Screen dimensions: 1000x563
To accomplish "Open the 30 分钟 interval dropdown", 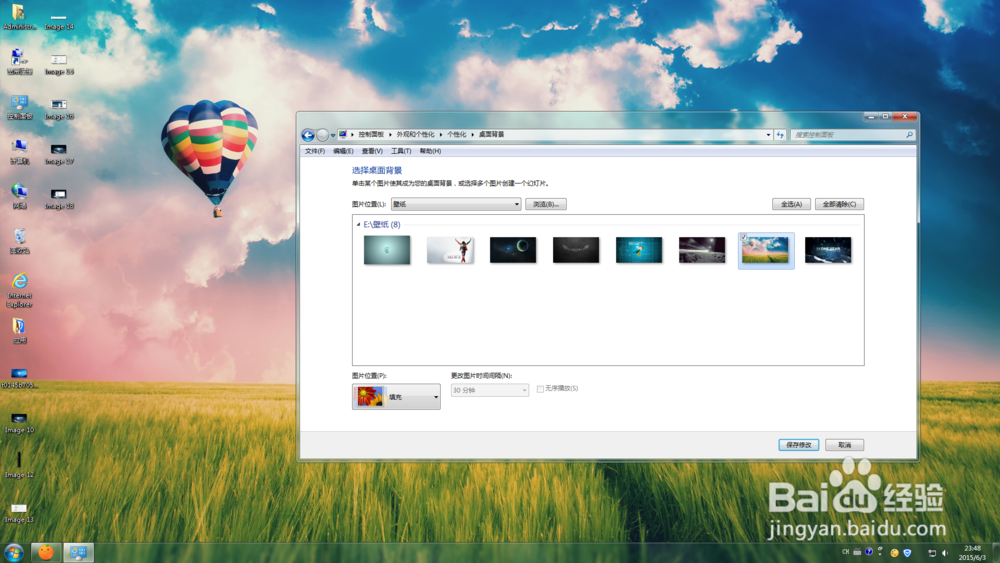I will tap(490, 390).
